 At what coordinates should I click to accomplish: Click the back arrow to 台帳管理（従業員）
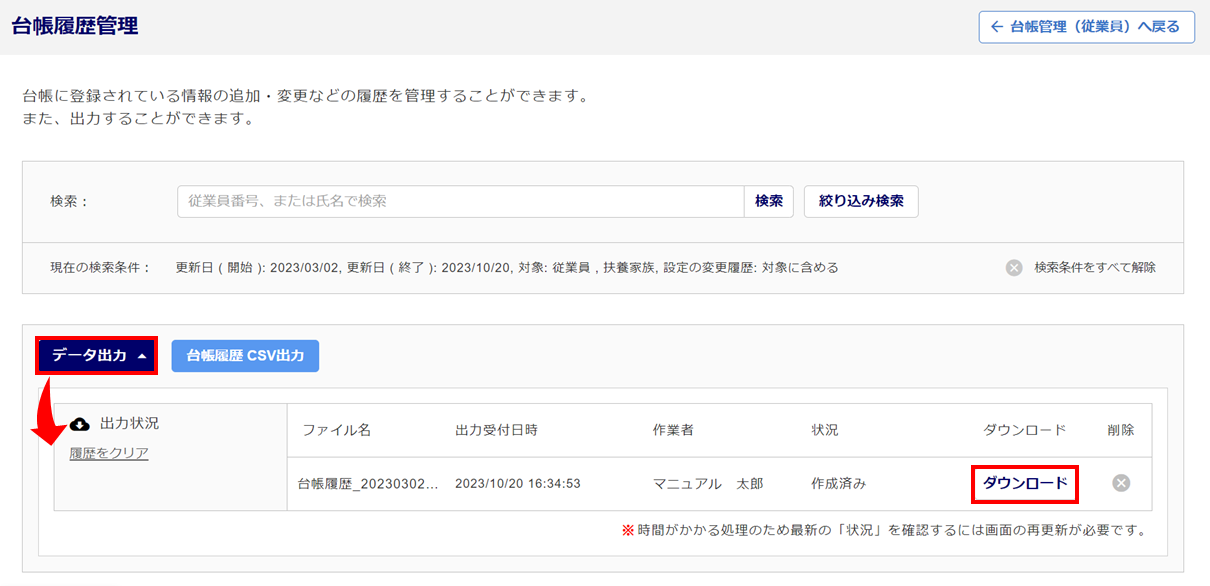(x=996, y=27)
